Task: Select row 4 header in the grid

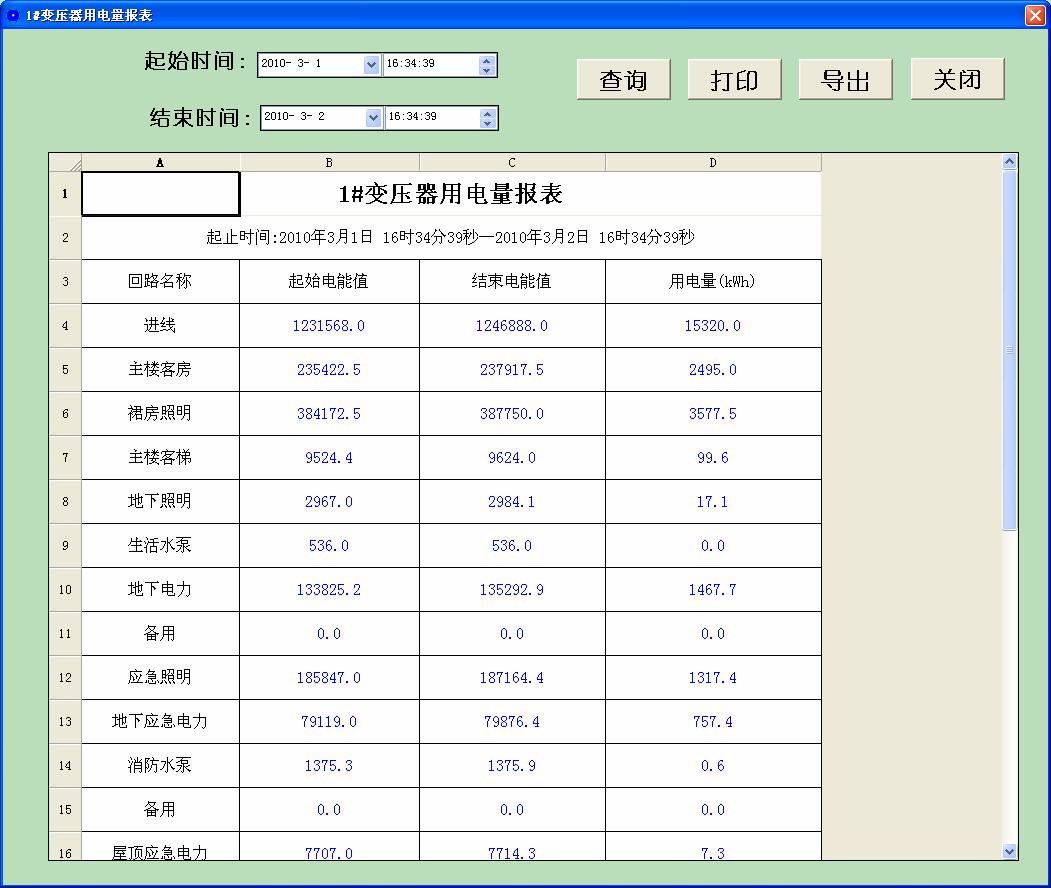Action: click(65, 326)
